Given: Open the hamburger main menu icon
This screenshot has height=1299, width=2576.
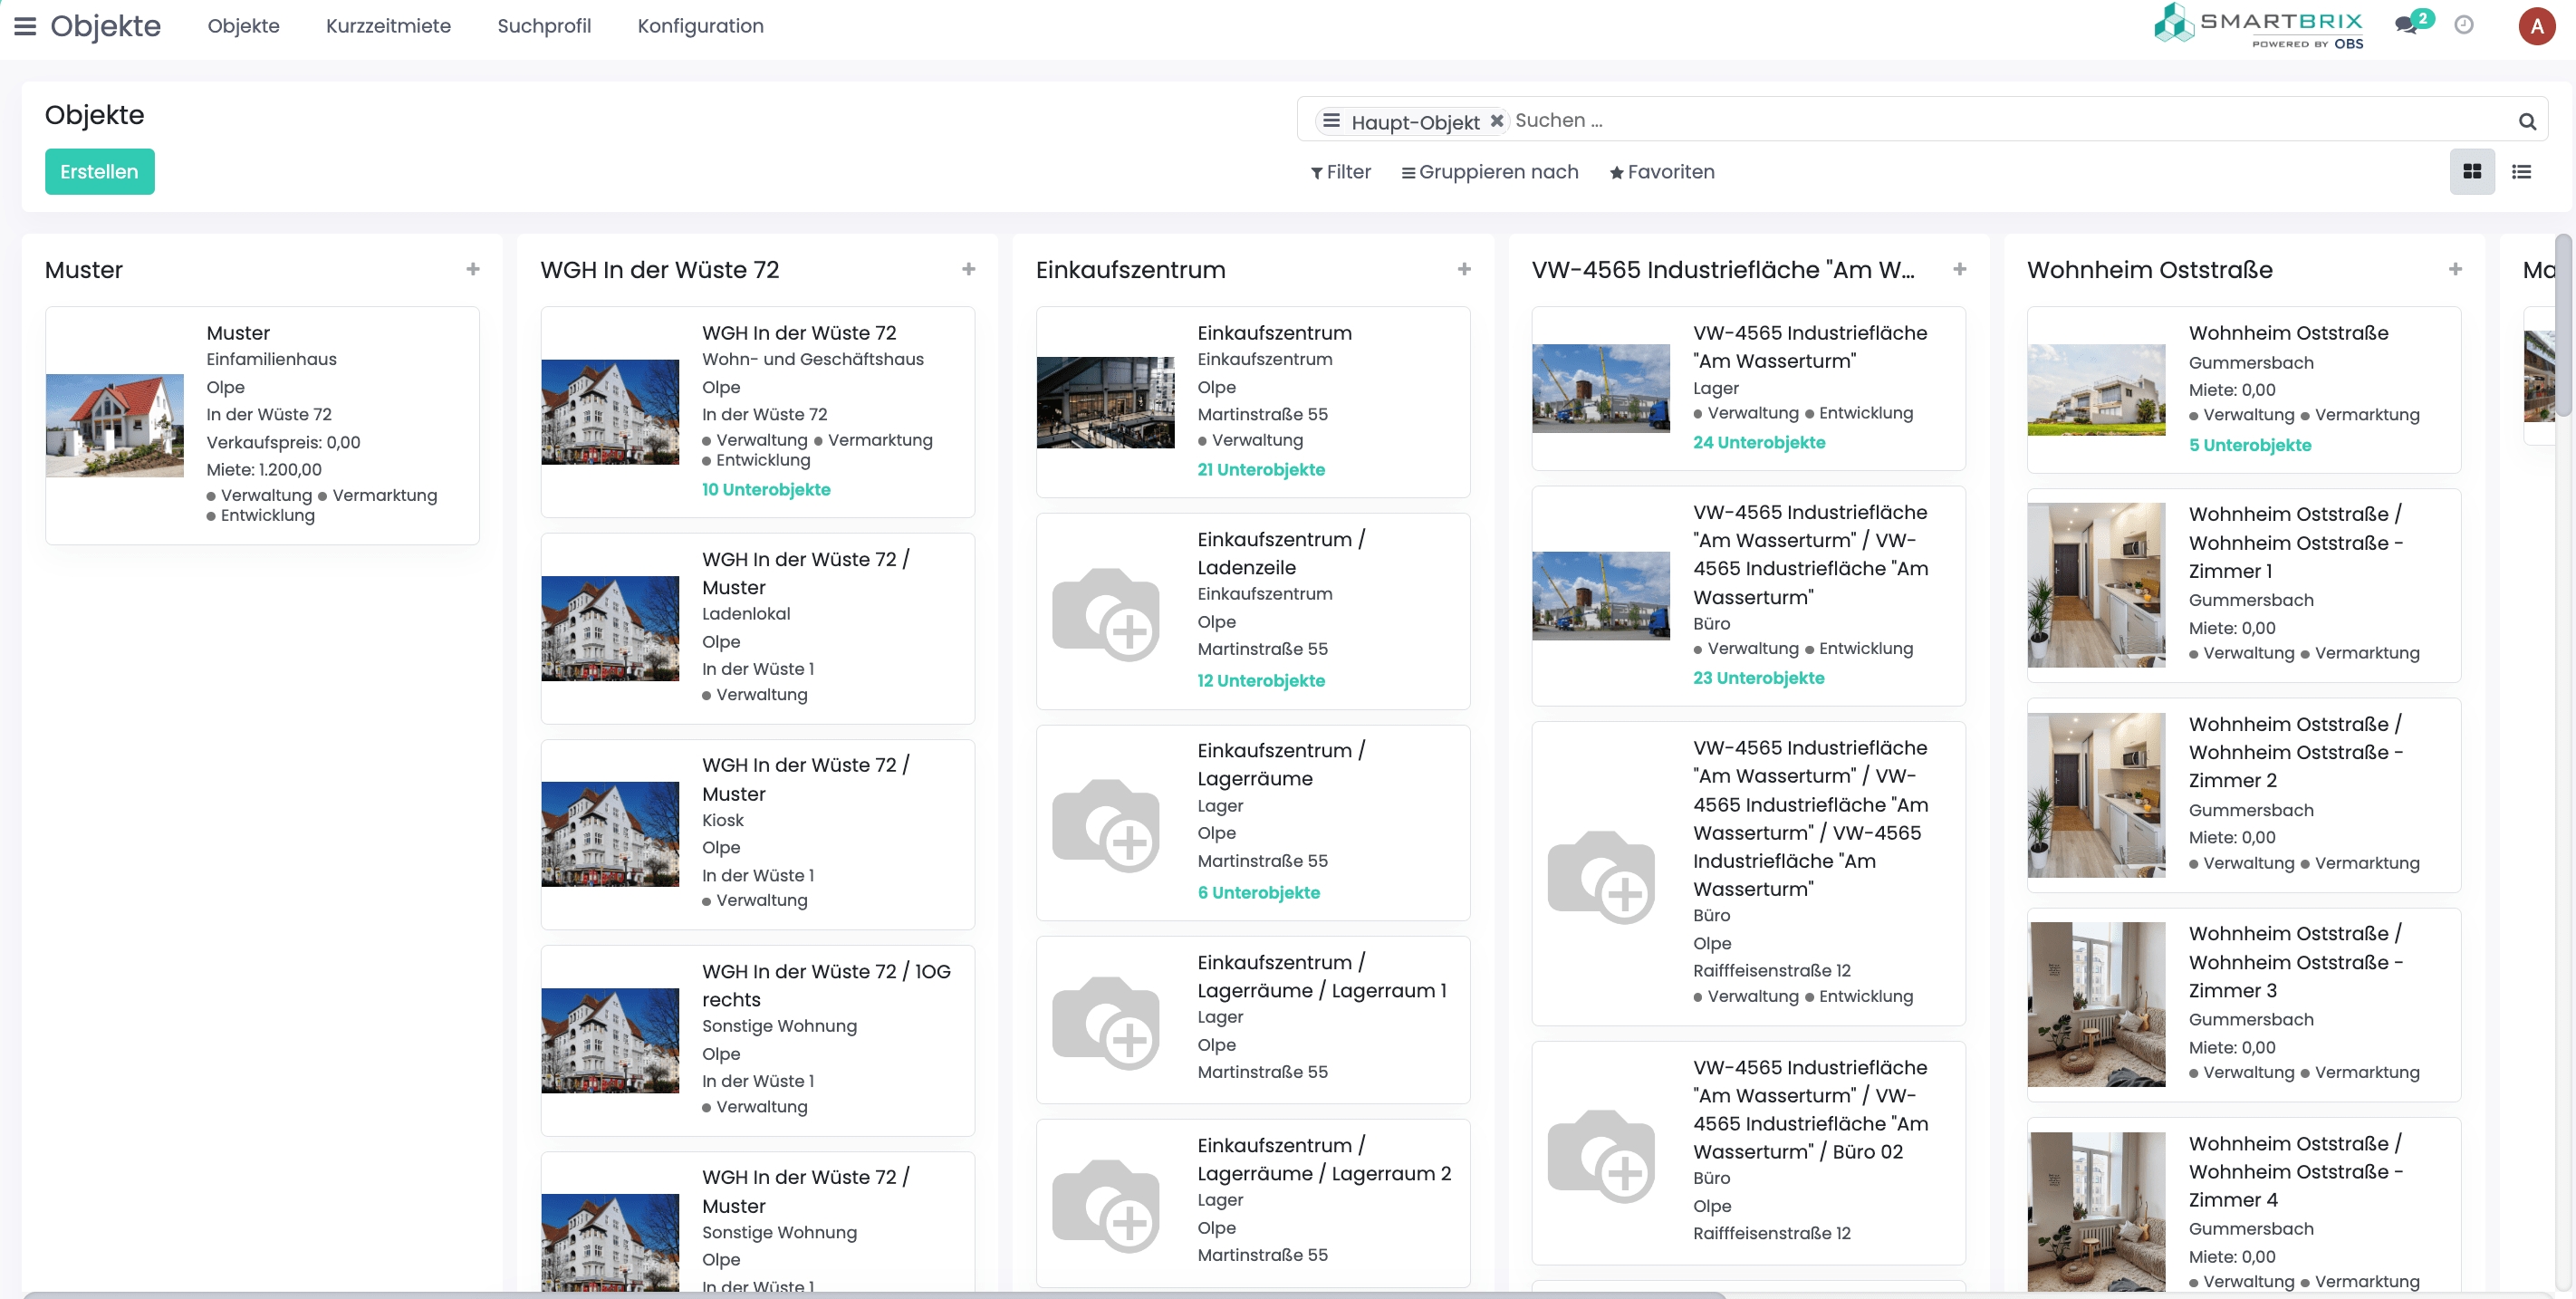Looking at the screenshot, I should [25, 26].
